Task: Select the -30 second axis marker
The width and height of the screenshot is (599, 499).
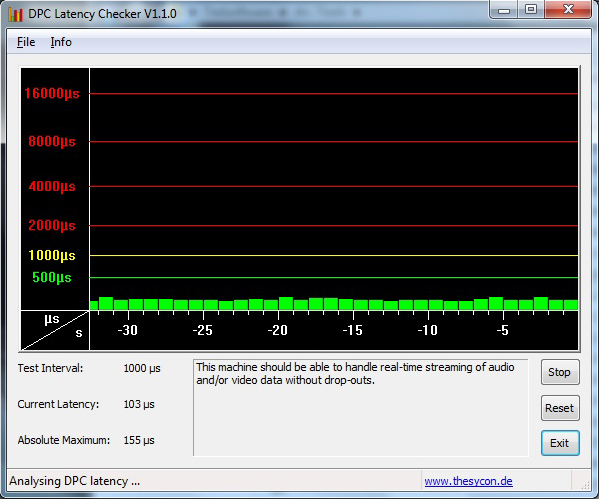Action: pyautogui.click(x=127, y=330)
